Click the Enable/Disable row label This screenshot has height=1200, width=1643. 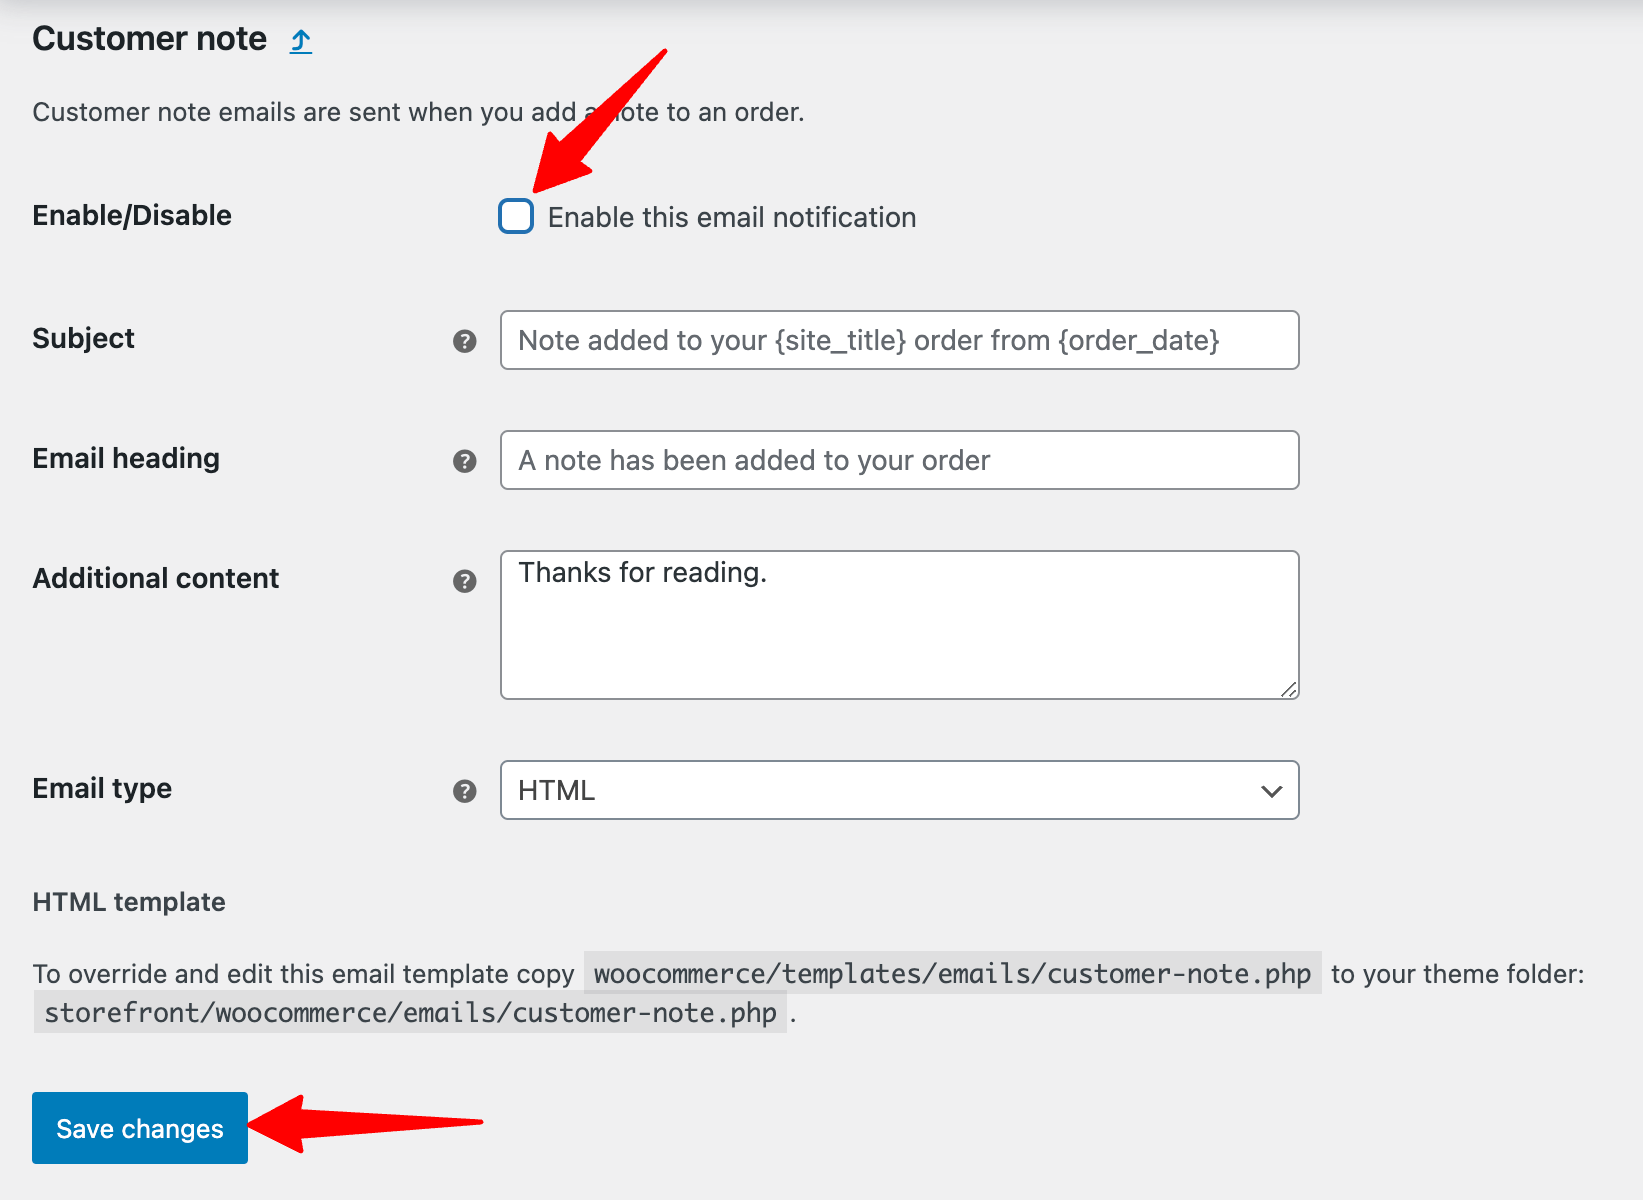[132, 215]
